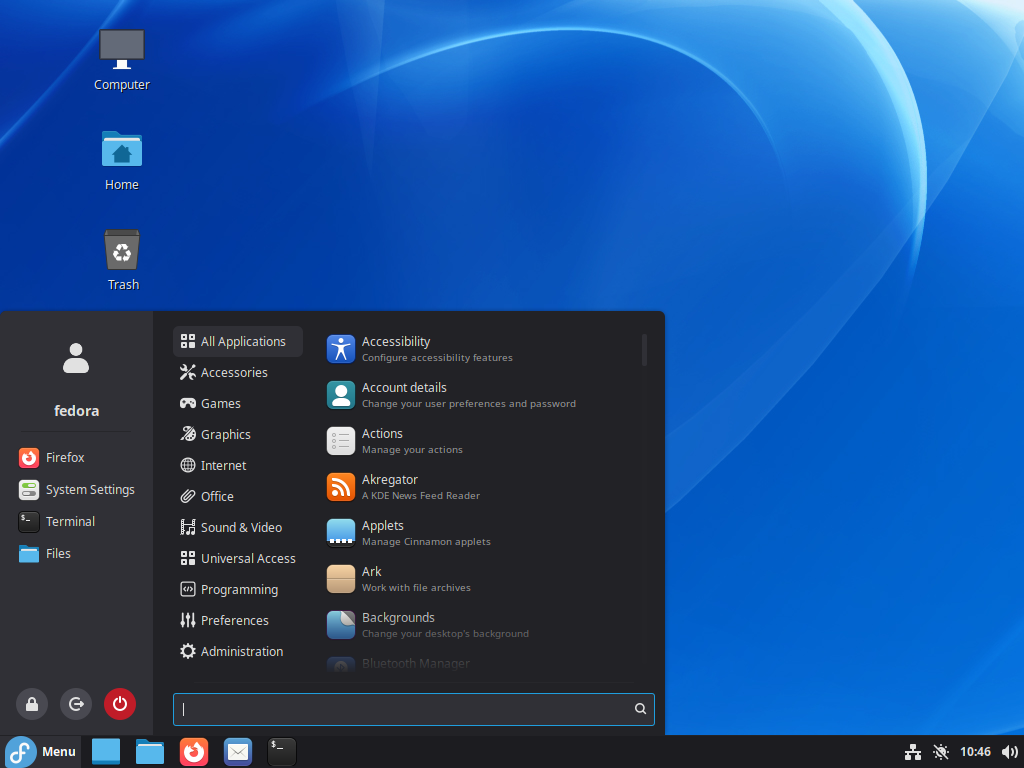Open file manager from taskbar
Viewport: 1024px width, 768px height.
pyautogui.click(x=150, y=752)
